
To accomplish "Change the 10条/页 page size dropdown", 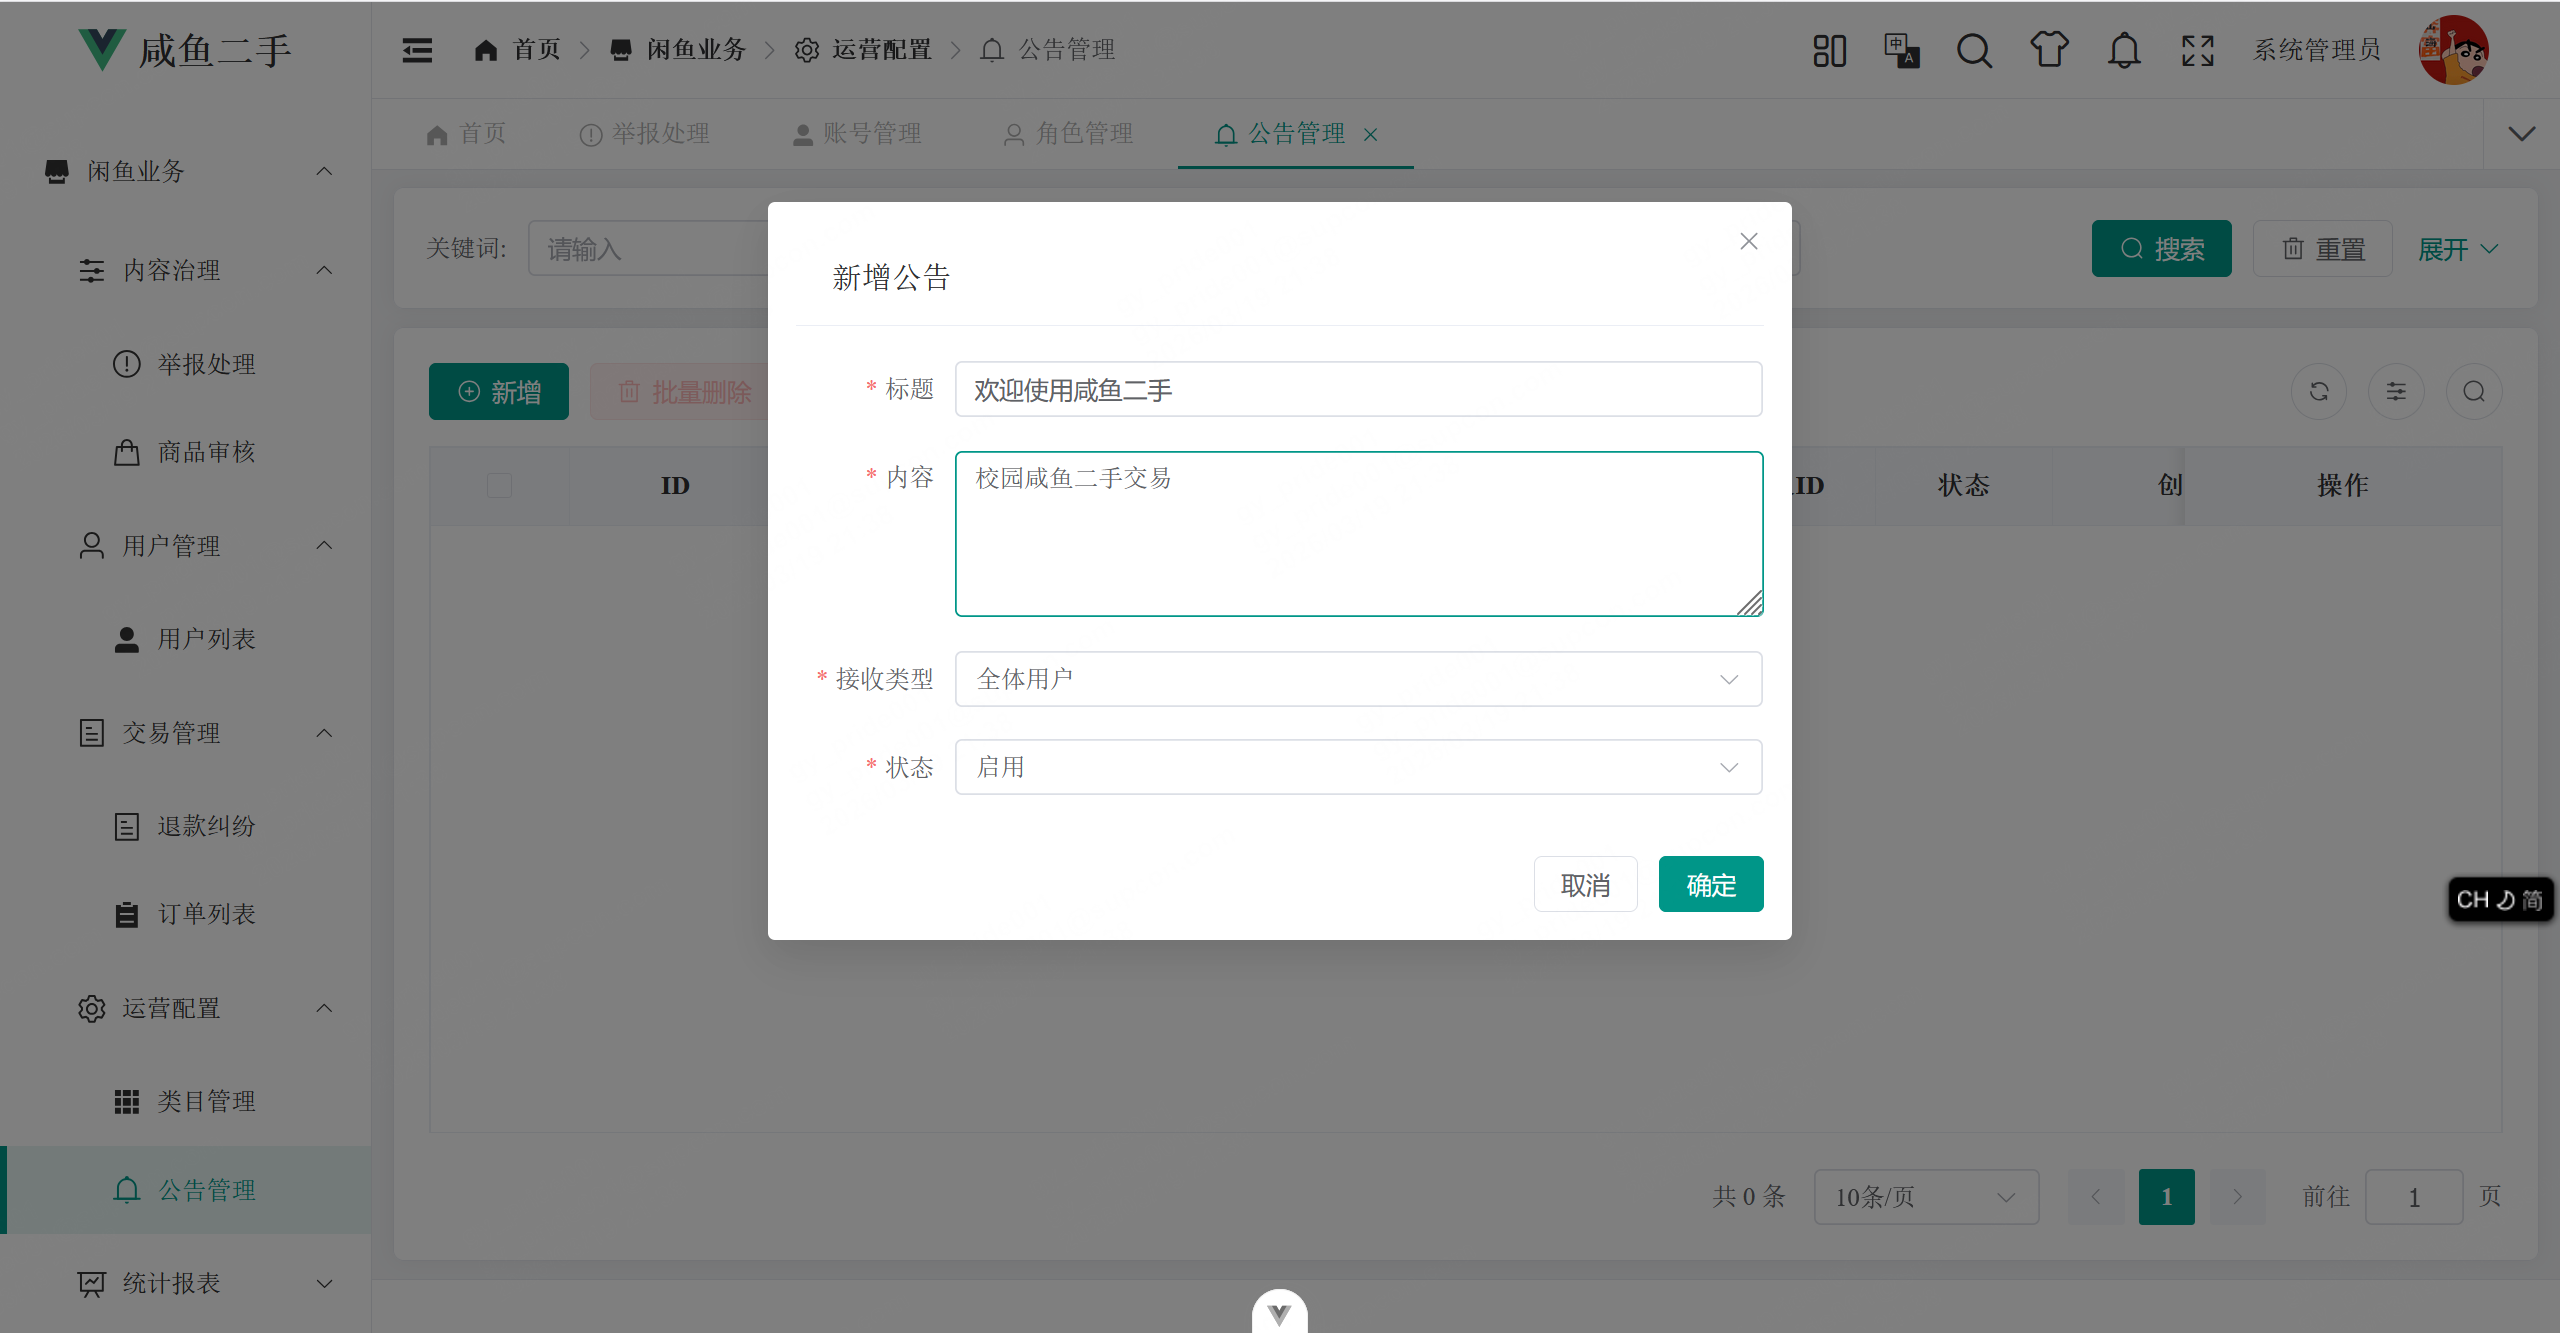I will click(1925, 1196).
